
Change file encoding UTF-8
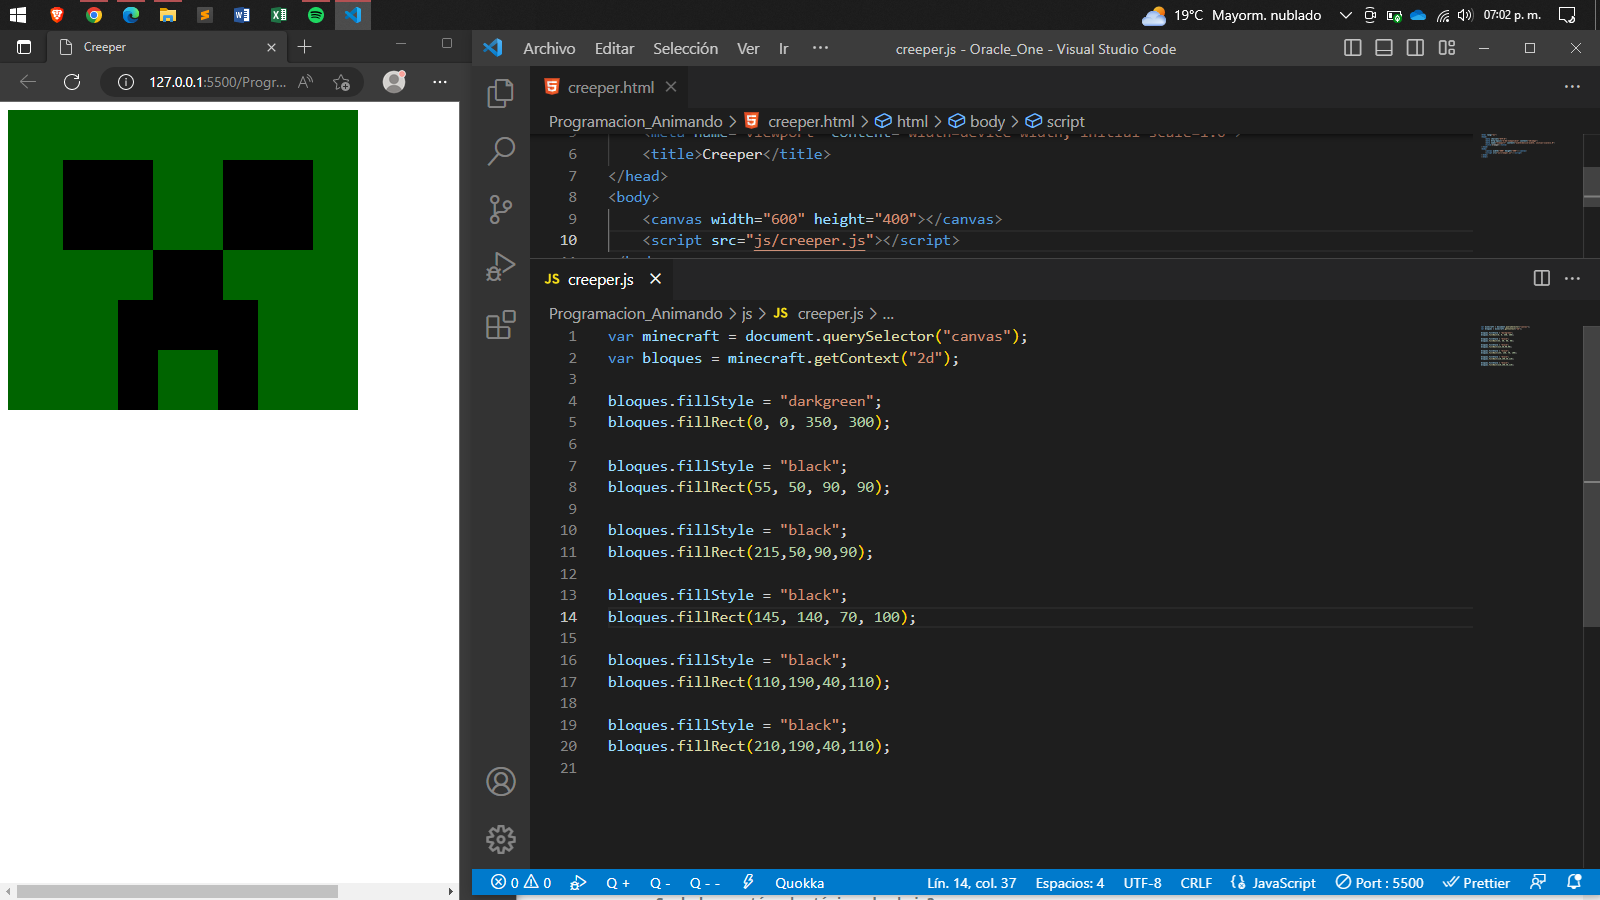pyautogui.click(x=1142, y=883)
